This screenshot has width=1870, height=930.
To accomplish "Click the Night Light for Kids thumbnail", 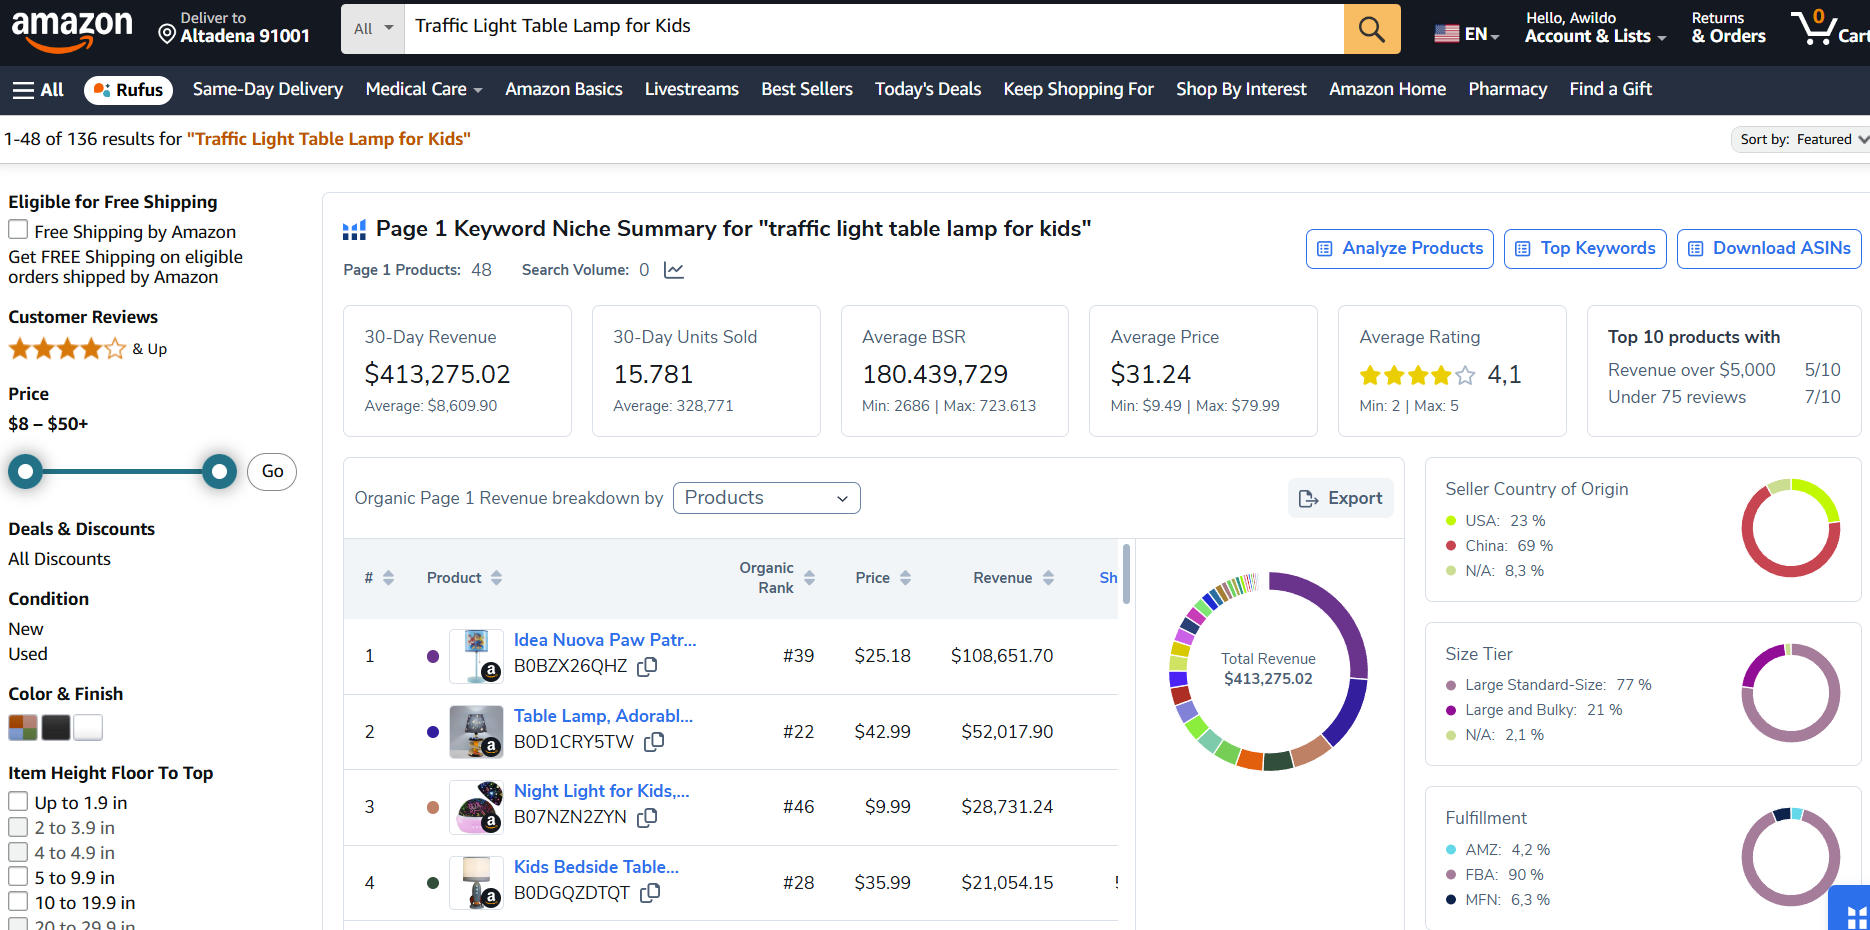I will [476, 807].
